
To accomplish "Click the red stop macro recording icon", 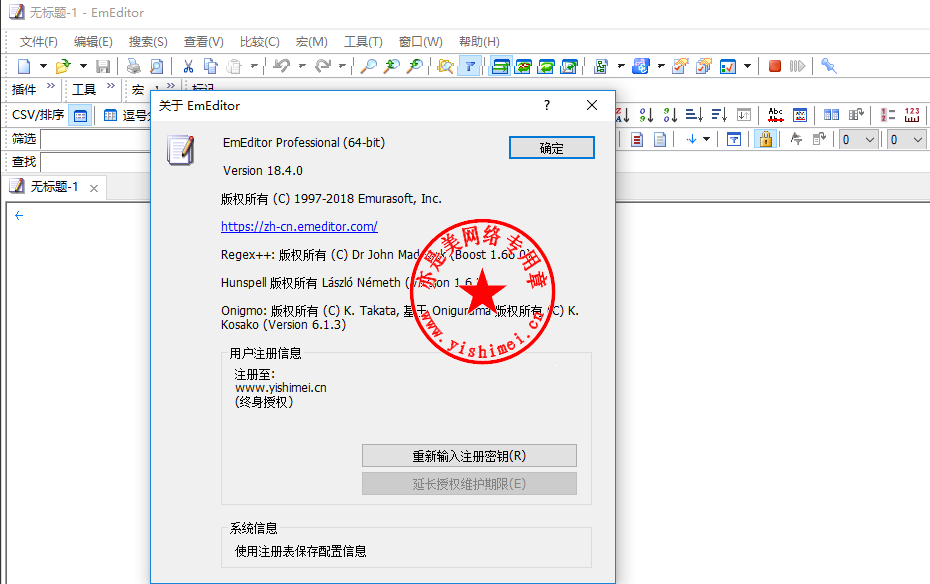I will [775, 66].
